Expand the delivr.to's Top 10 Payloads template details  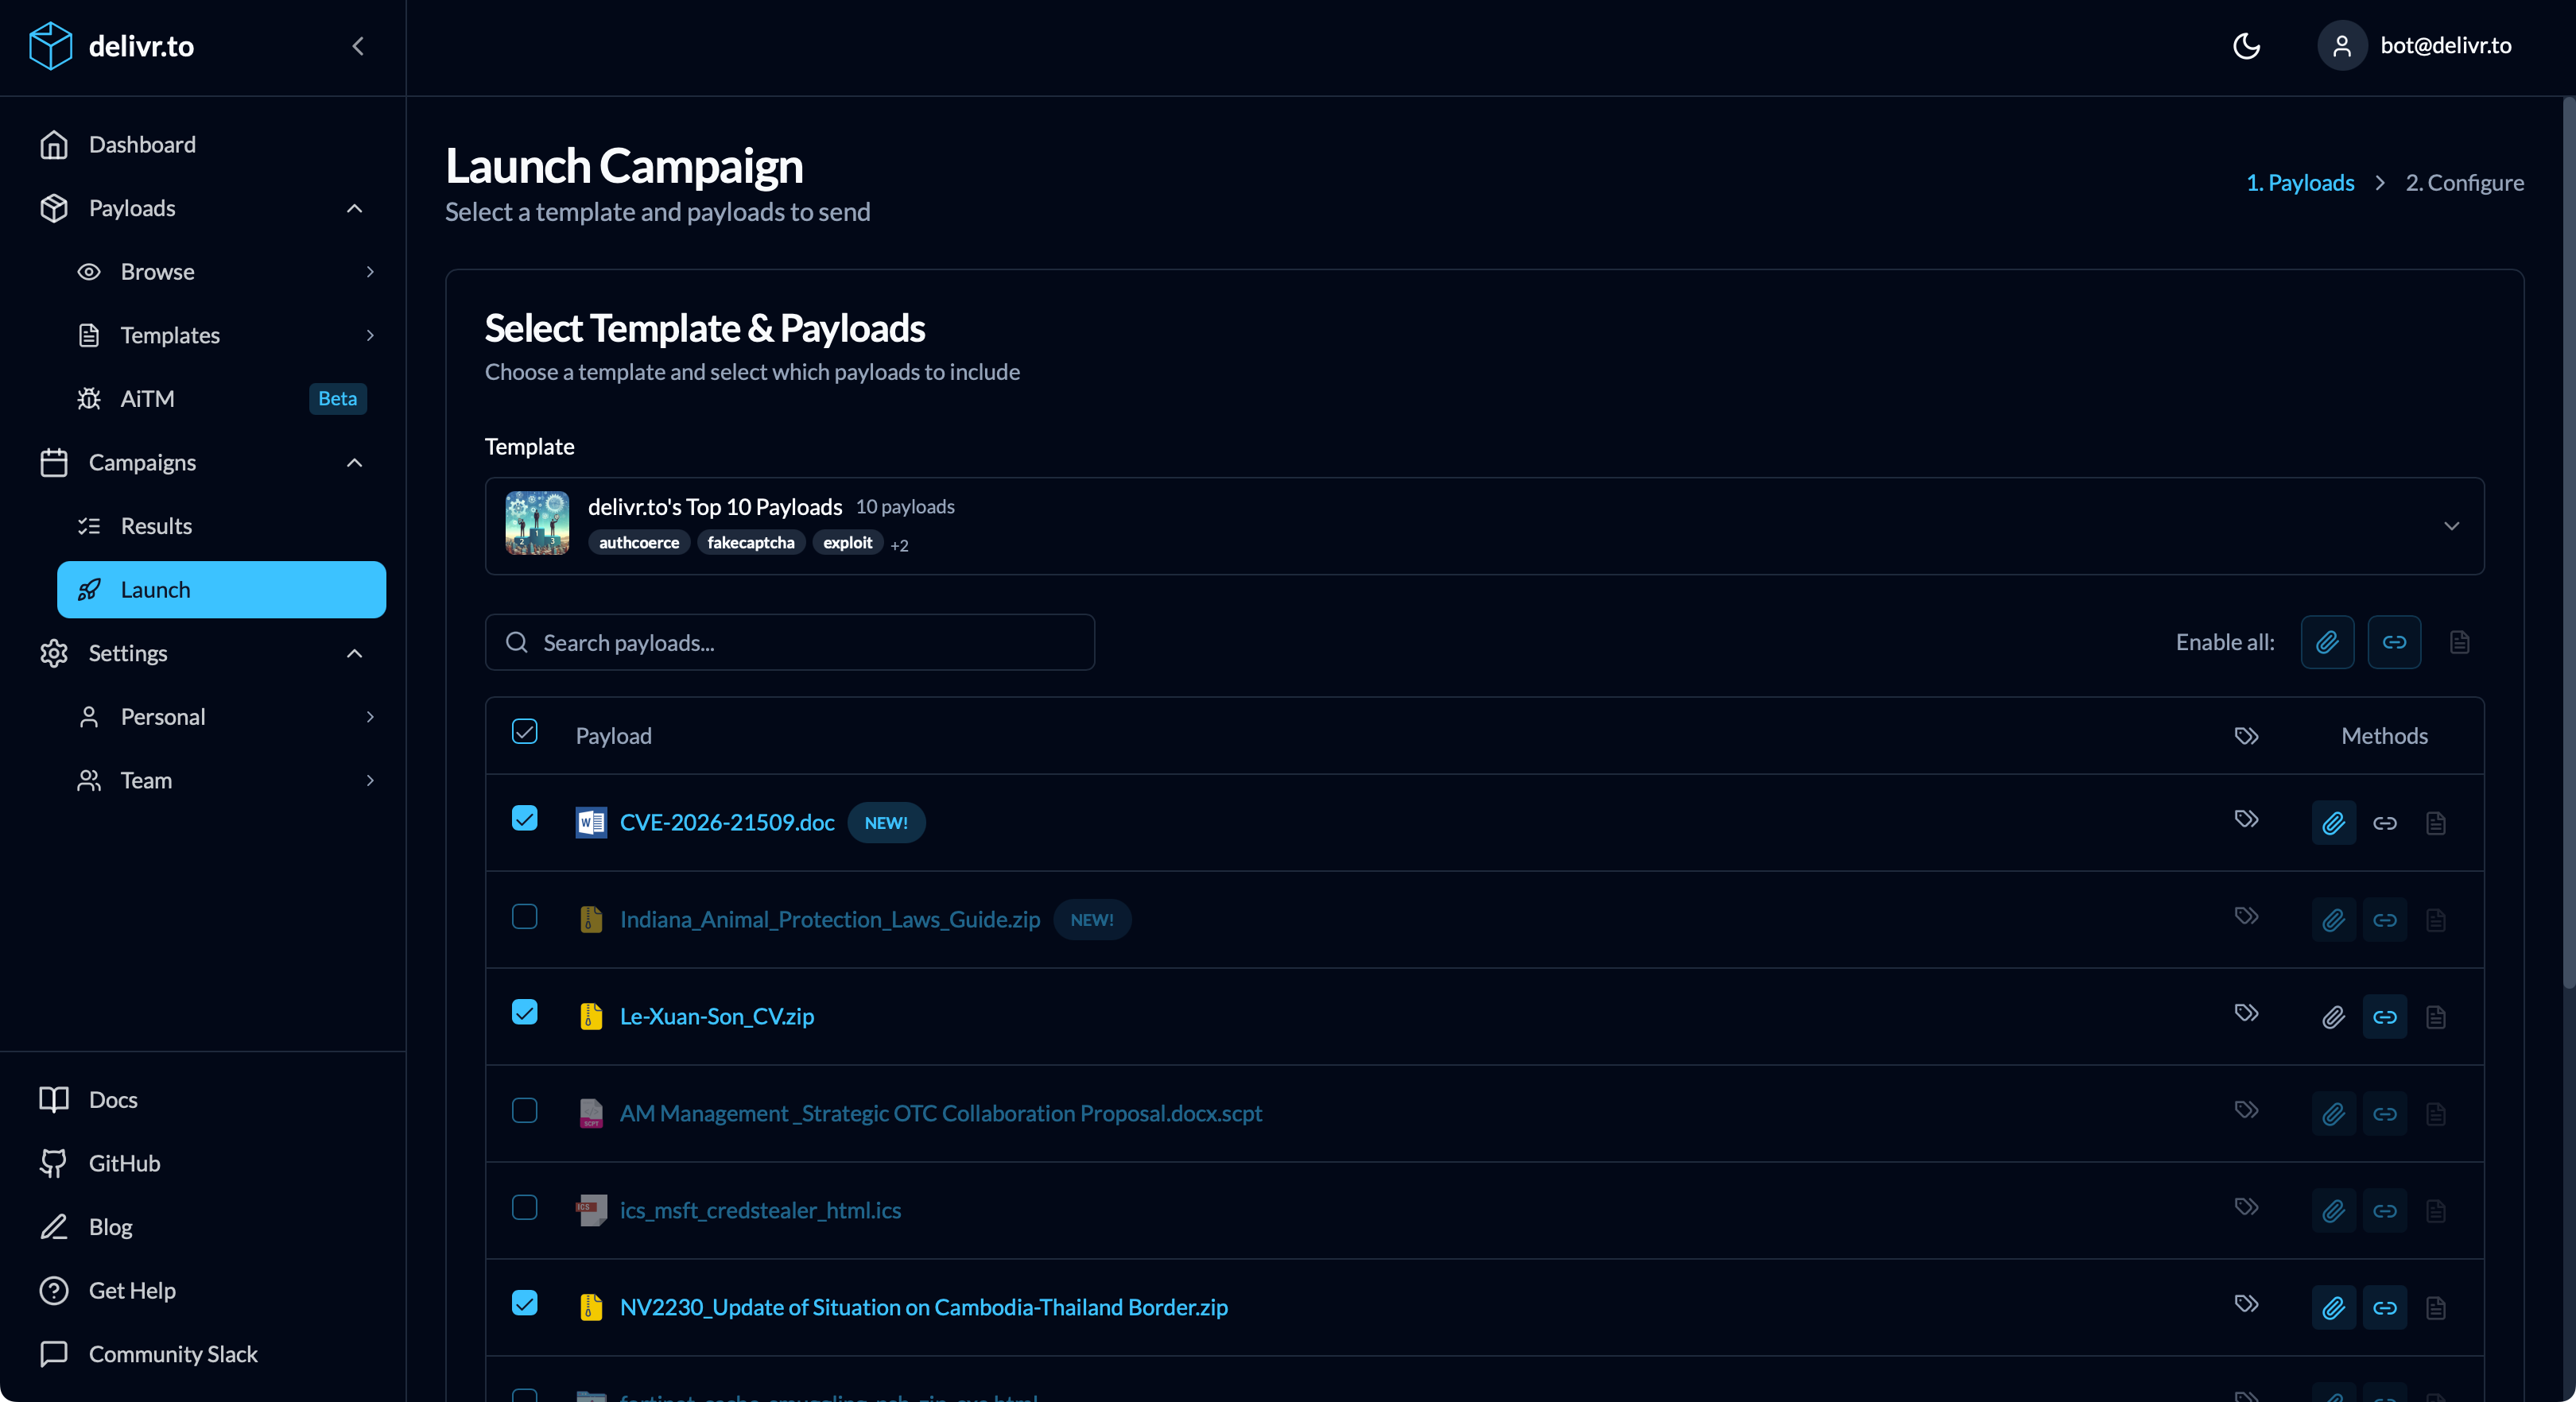click(x=2451, y=525)
